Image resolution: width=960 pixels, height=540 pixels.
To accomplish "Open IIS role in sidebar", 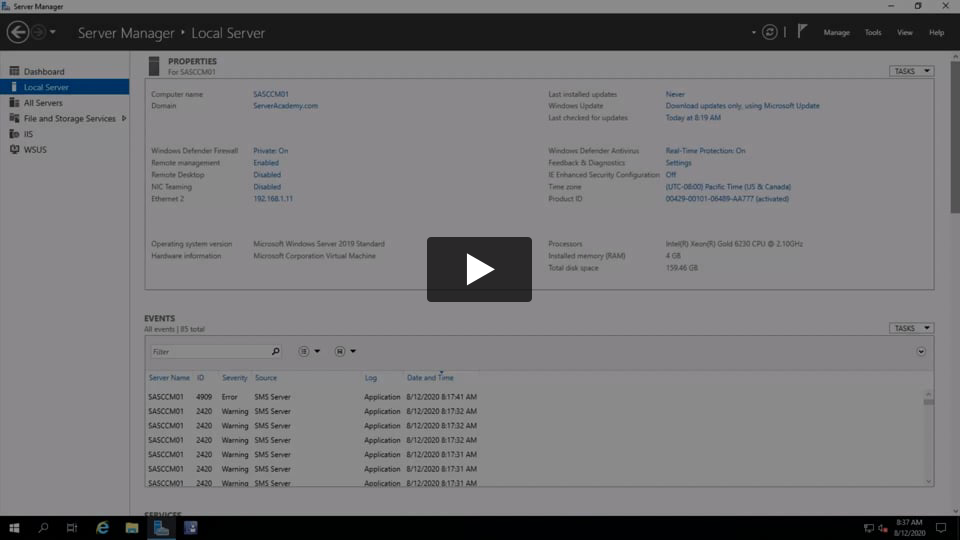I will point(28,134).
